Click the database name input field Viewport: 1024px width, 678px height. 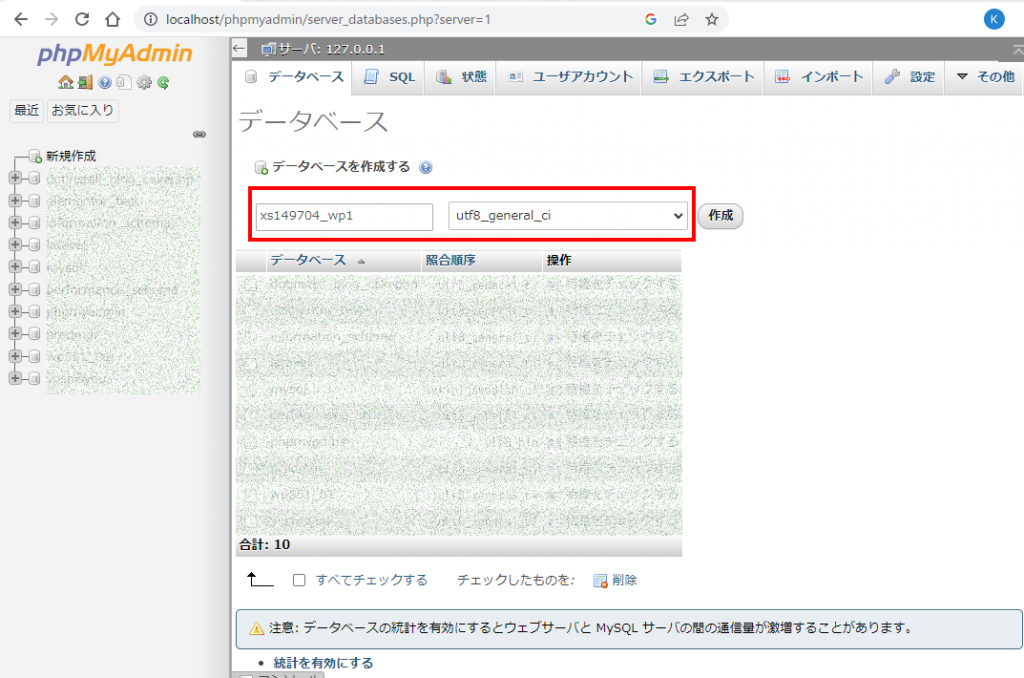344,216
